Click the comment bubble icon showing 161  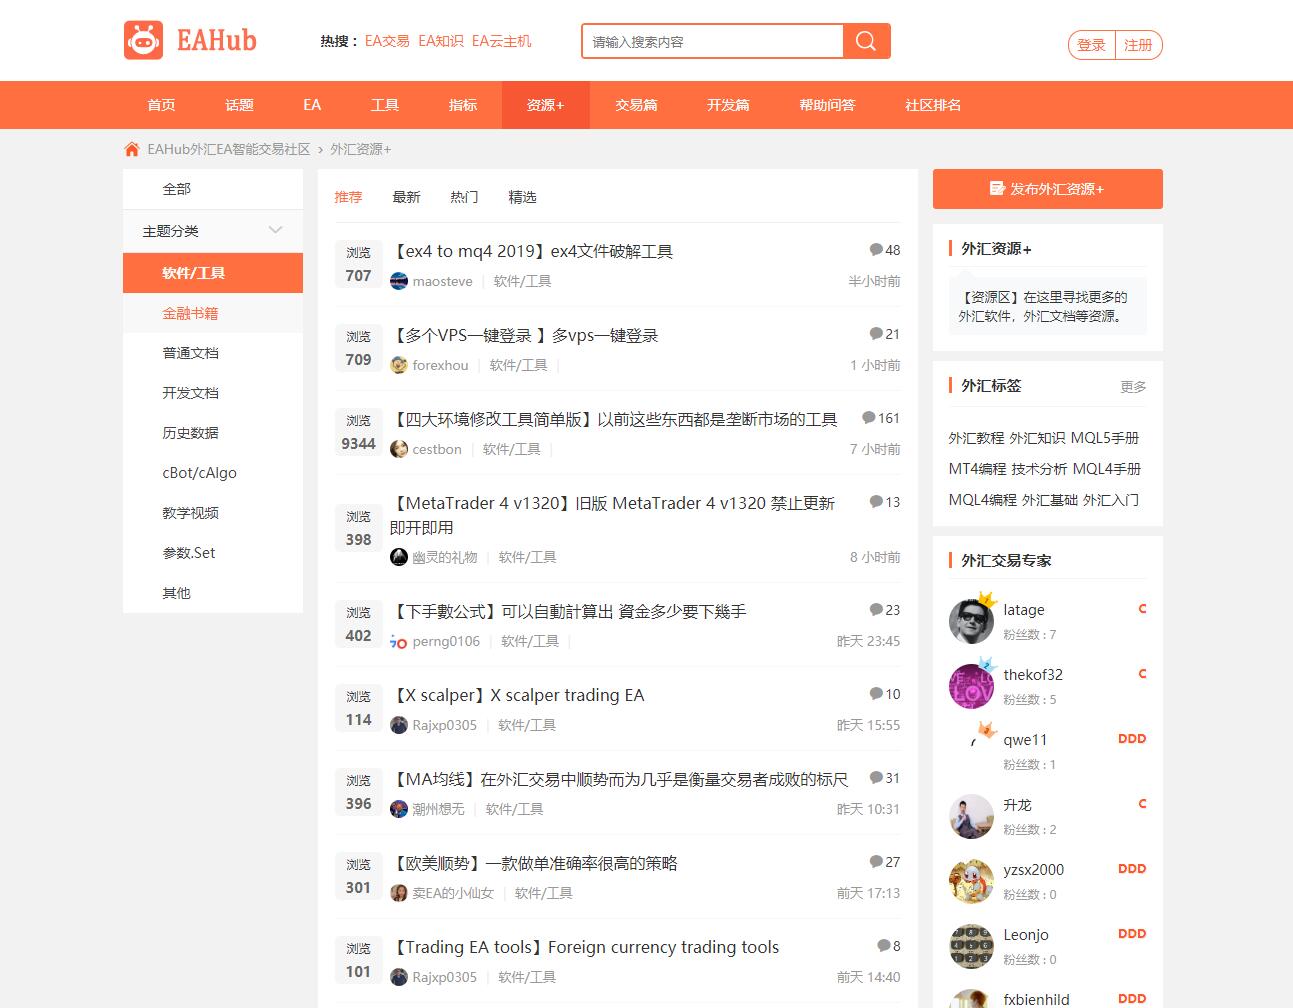click(868, 418)
